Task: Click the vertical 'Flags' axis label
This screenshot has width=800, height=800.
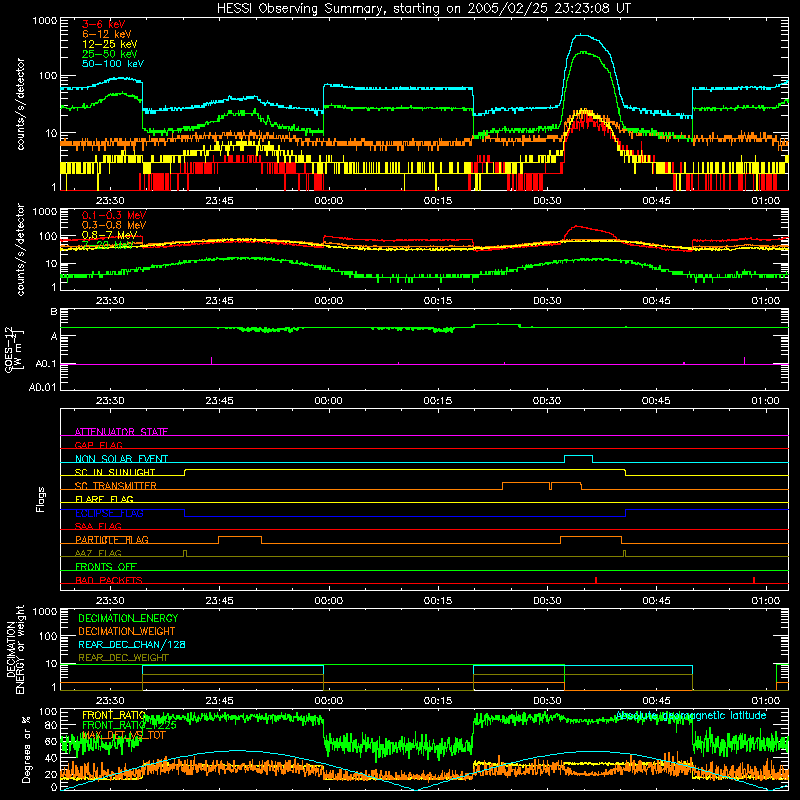Action: 41,499
